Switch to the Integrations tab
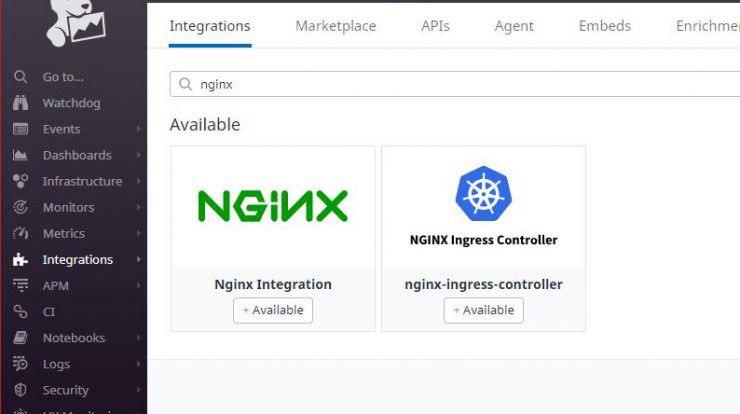The image size is (740, 414). [210, 26]
